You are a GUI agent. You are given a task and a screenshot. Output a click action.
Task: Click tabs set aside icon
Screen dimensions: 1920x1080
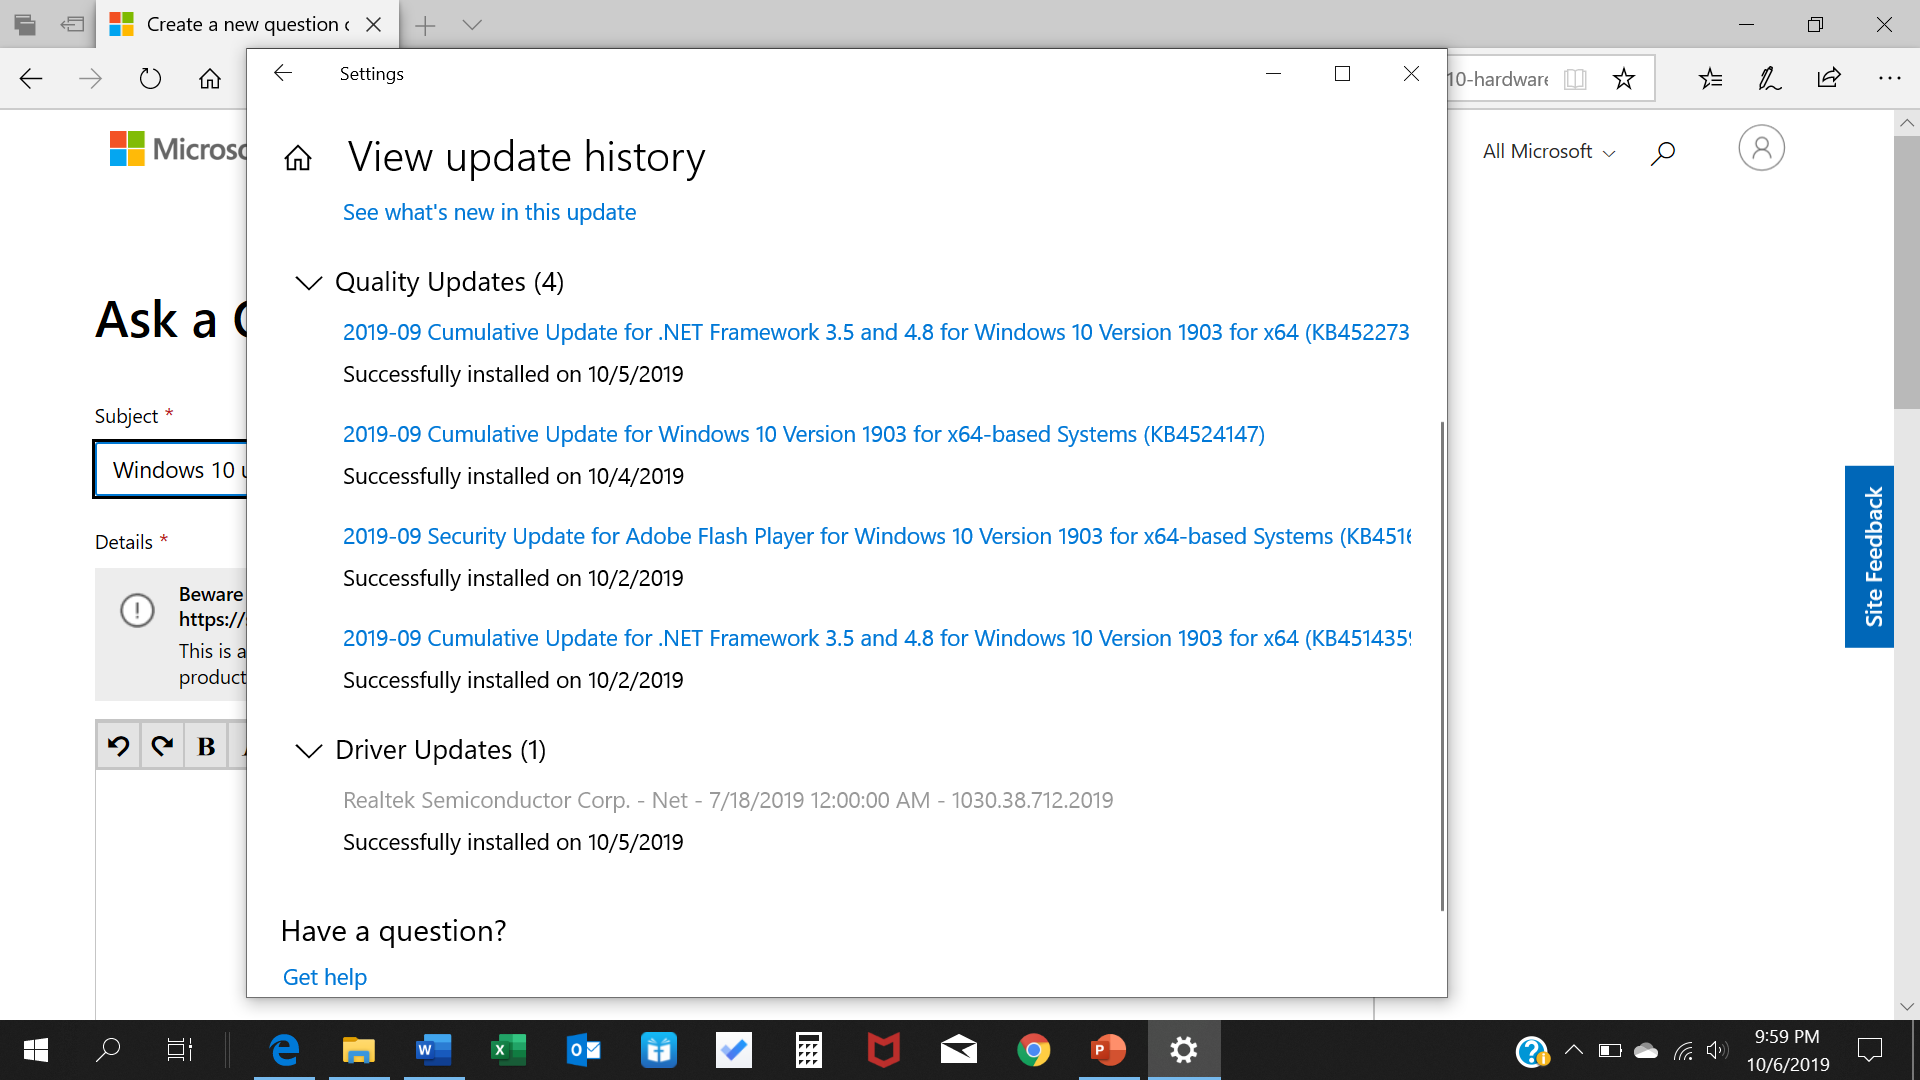click(x=25, y=25)
